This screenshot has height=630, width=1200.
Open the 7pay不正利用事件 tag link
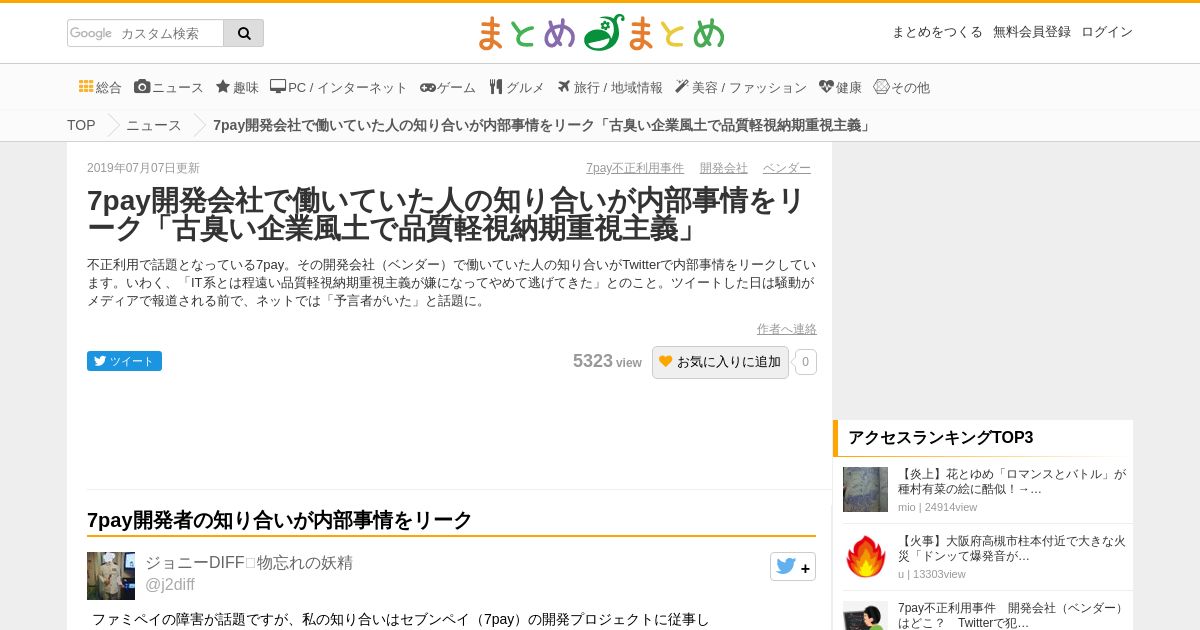click(635, 168)
